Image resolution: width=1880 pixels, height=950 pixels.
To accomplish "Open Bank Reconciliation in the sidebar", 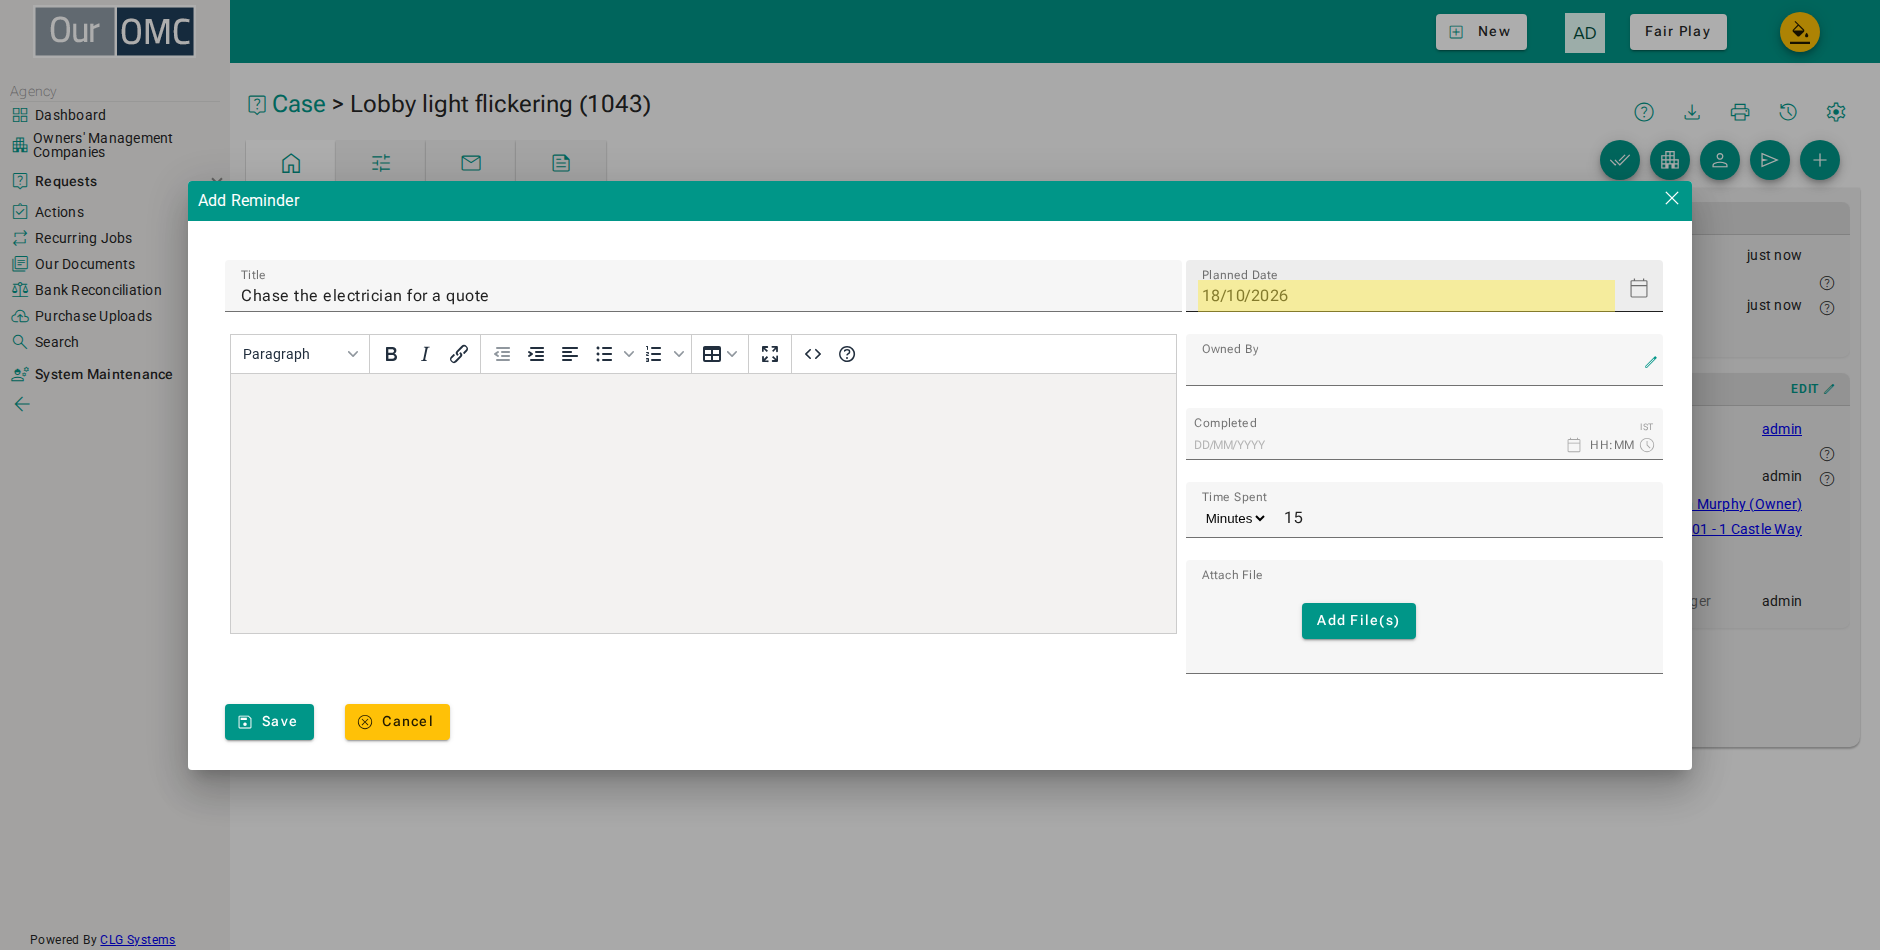I will pyautogui.click(x=98, y=290).
